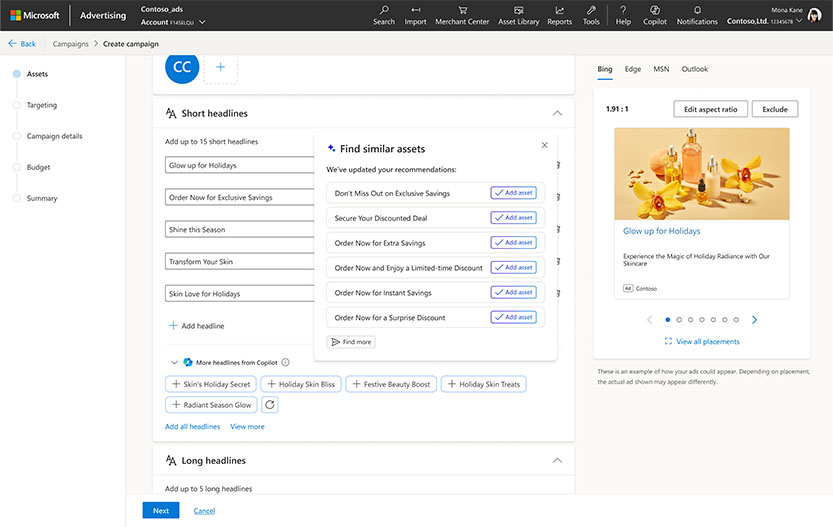This screenshot has width=833, height=527.
Task: Open the Asset Library
Action: click(x=518, y=15)
